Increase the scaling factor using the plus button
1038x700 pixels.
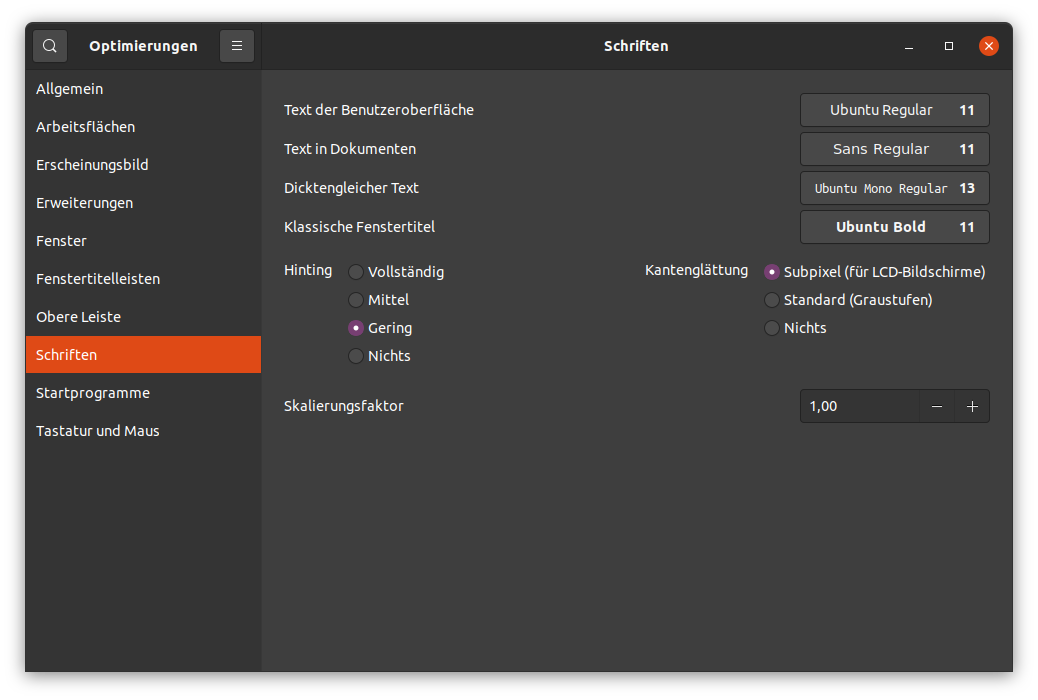coord(972,406)
